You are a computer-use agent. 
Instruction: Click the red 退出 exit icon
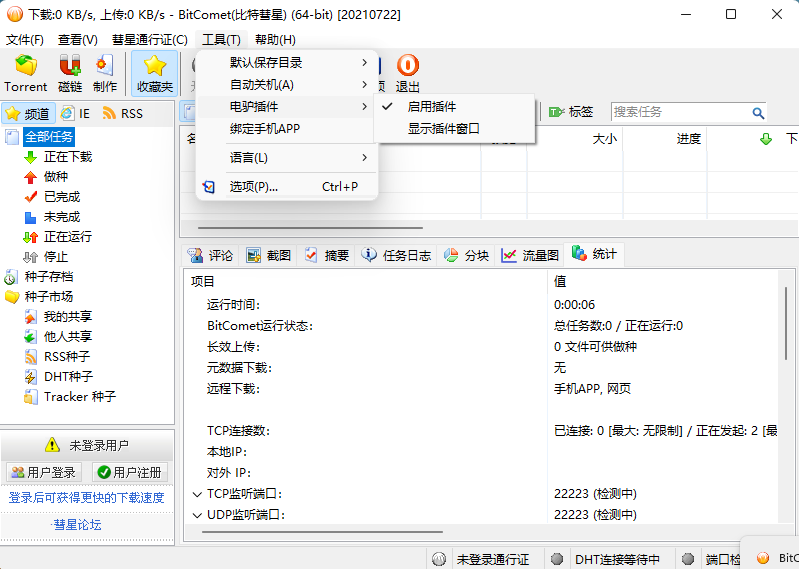coord(408,73)
